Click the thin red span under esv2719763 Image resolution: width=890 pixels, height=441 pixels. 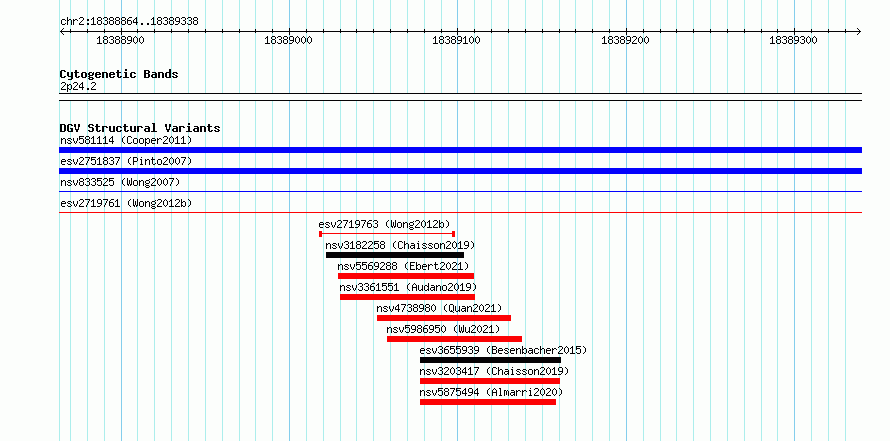(387, 234)
